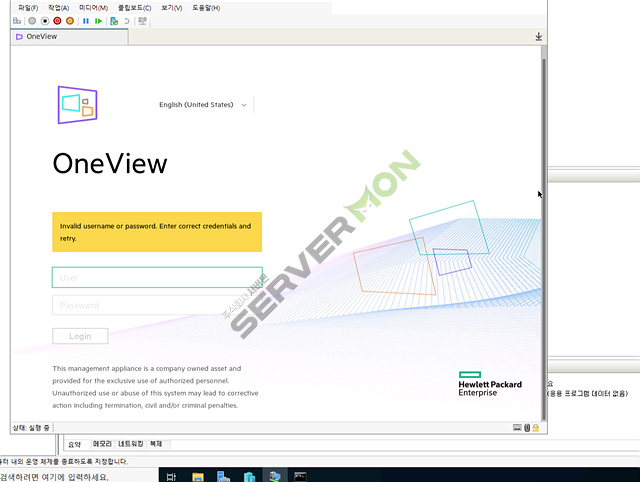Click the vertical scrollbar of the OneView page
The height and width of the screenshot is (482, 640).
[544, 239]
